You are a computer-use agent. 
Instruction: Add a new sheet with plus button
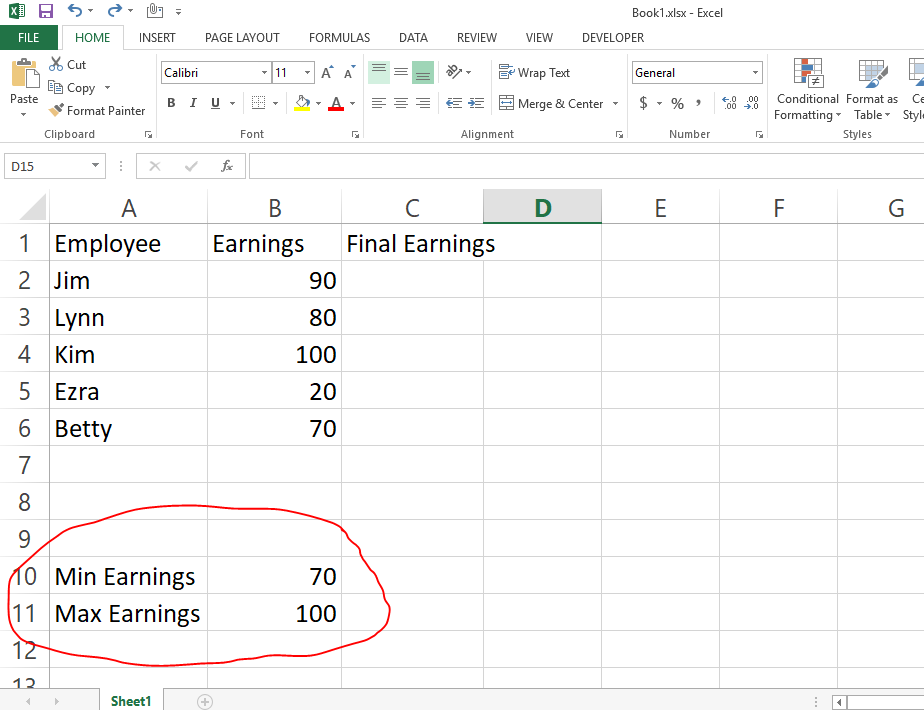205,701
